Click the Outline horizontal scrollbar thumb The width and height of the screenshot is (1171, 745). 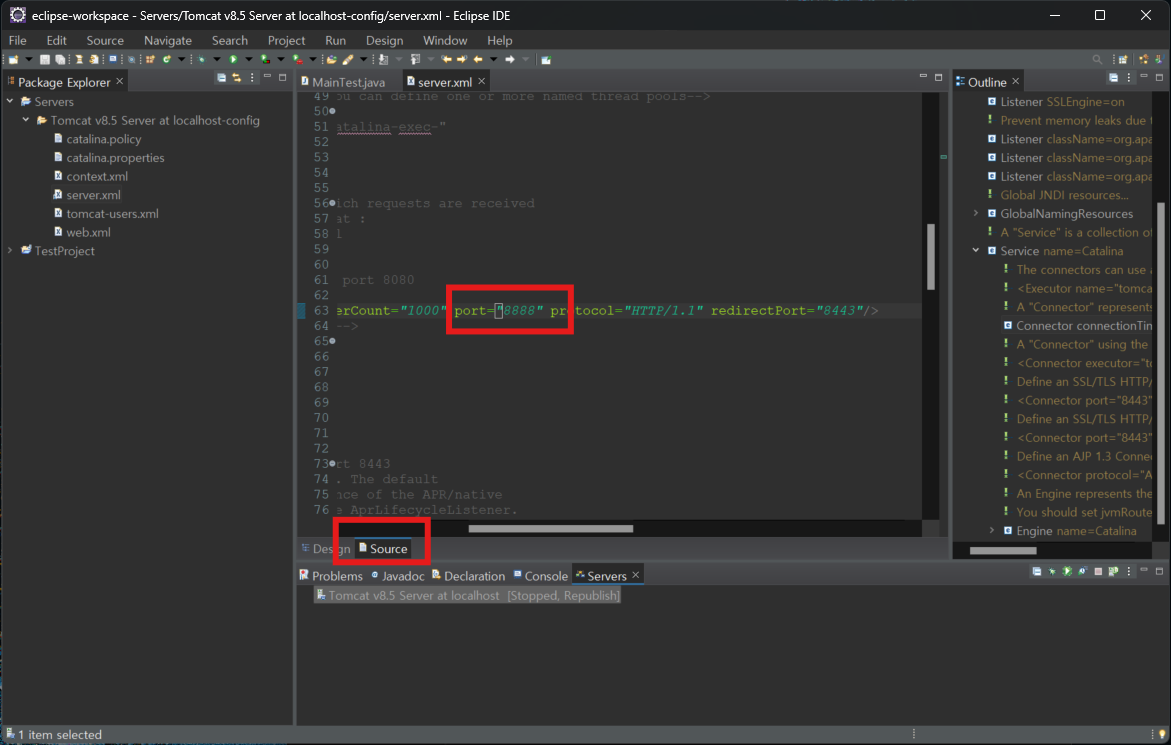pyautogui.click(x=1002, y=551)
